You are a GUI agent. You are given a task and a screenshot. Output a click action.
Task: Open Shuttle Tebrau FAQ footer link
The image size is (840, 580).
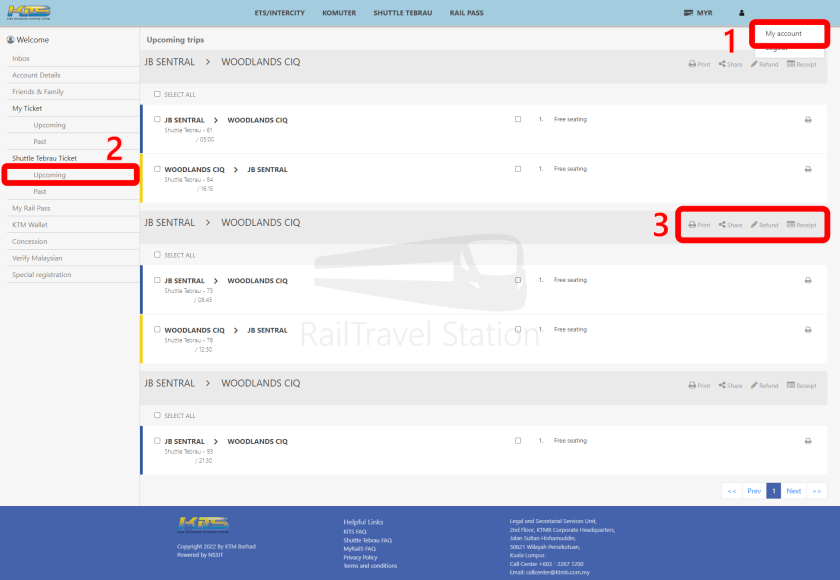[368, 540]
